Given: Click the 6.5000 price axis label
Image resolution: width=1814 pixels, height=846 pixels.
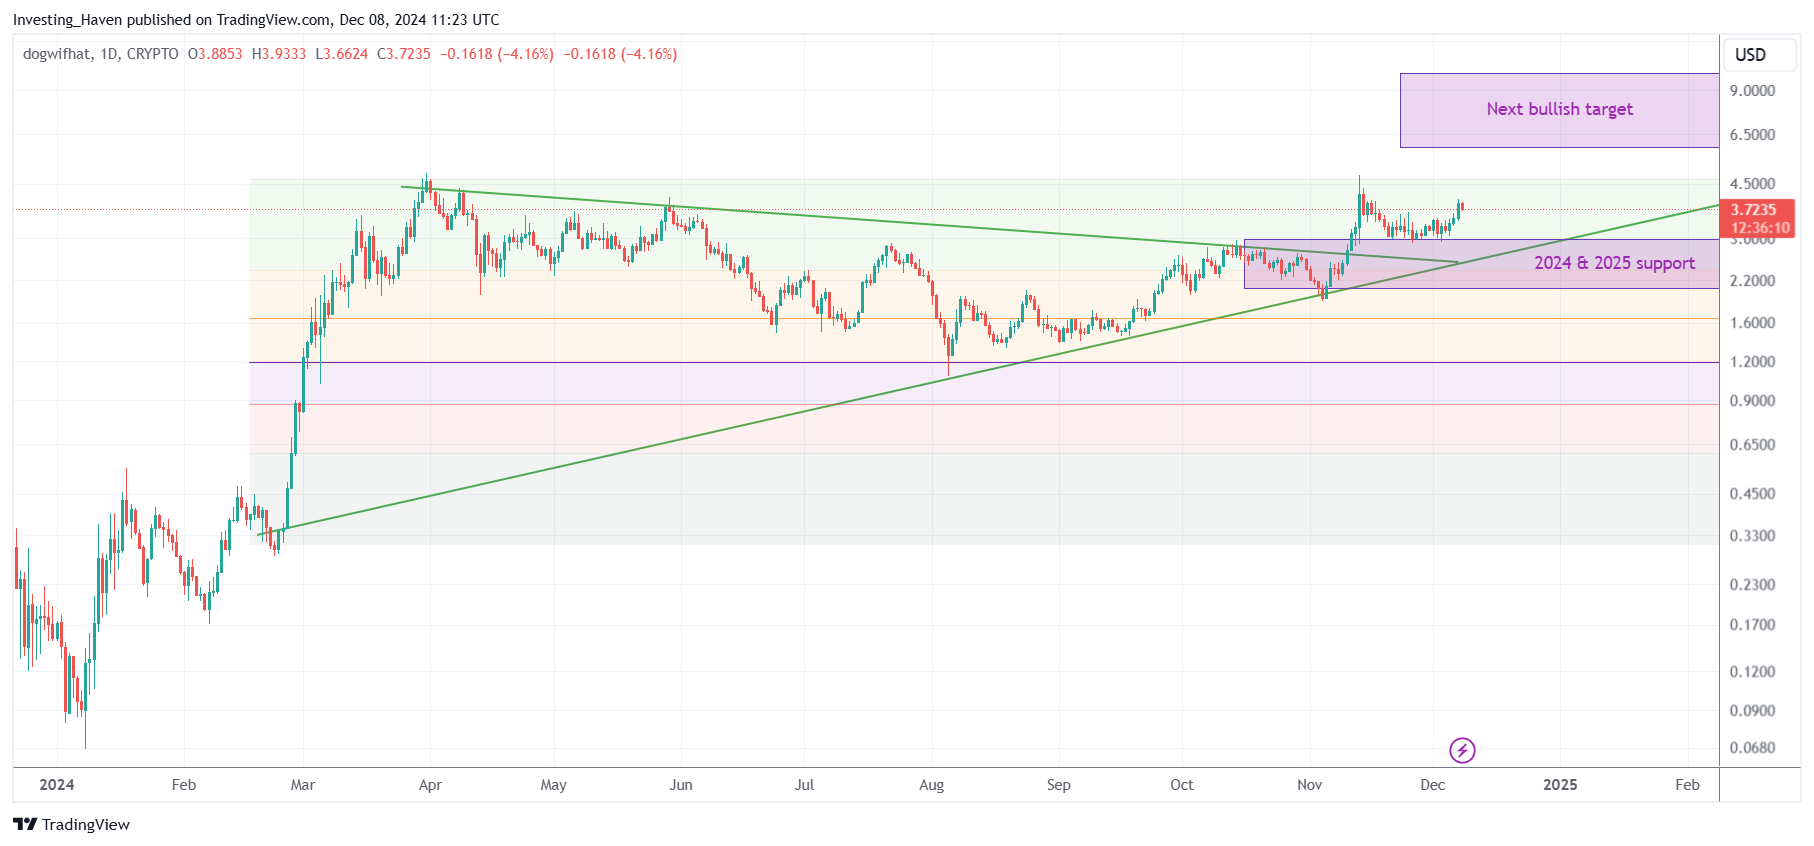Looking at the screenshot, I should click(x=1752, y=135).
